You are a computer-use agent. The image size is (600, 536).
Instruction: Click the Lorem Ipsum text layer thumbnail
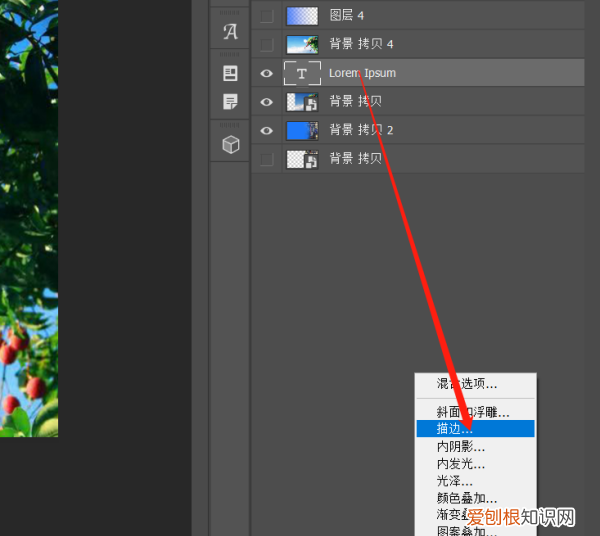[302, 73]
